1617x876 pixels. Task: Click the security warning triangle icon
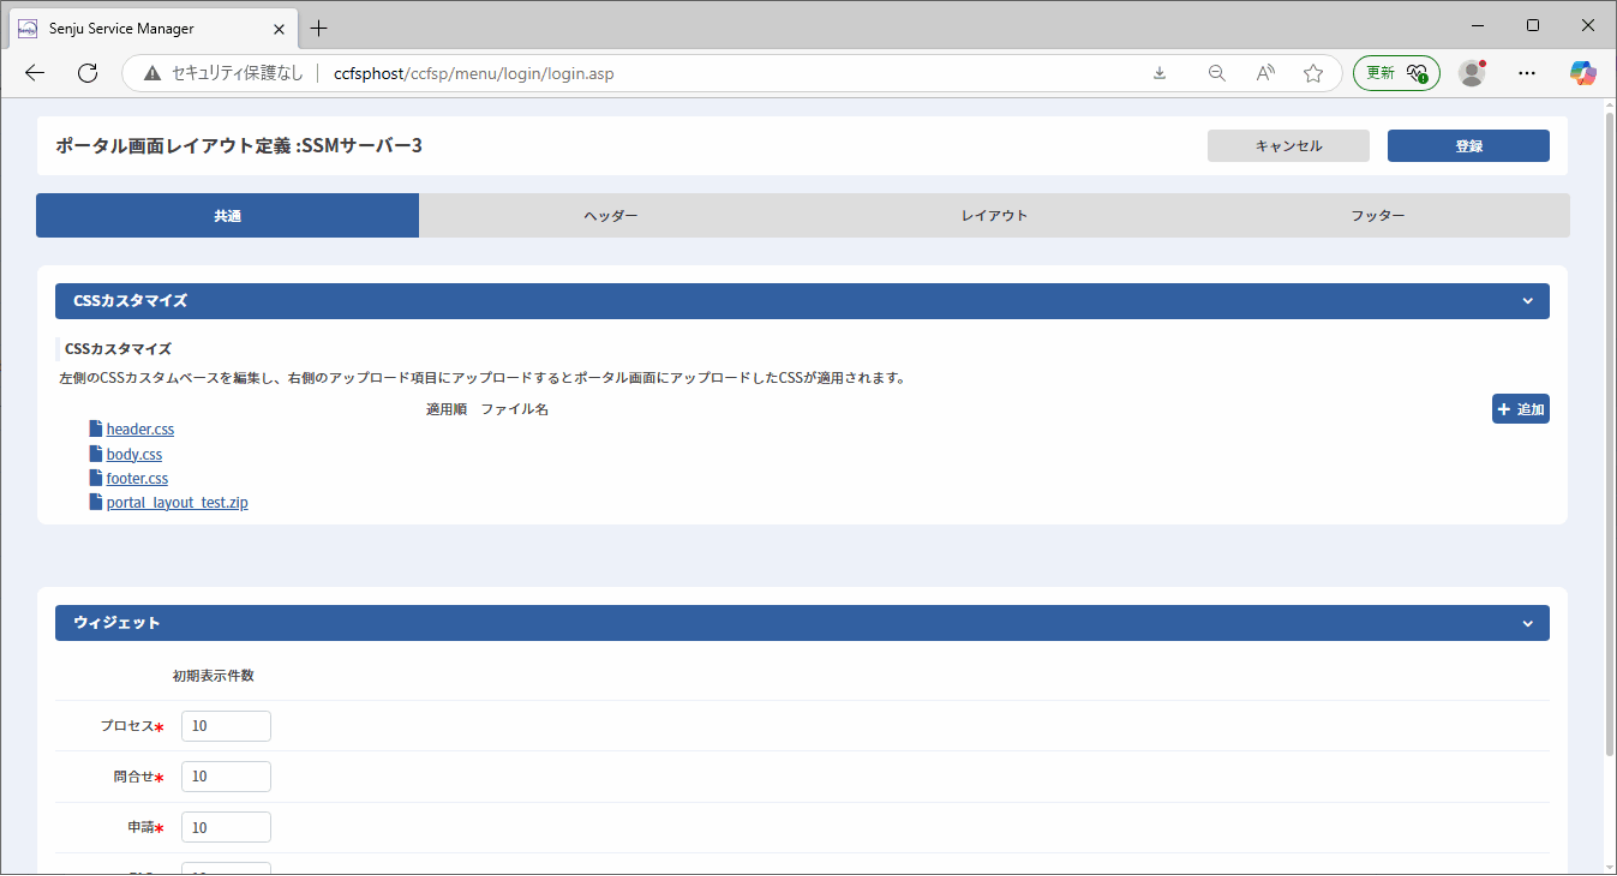pyautogui.click(x=152, y=73)
